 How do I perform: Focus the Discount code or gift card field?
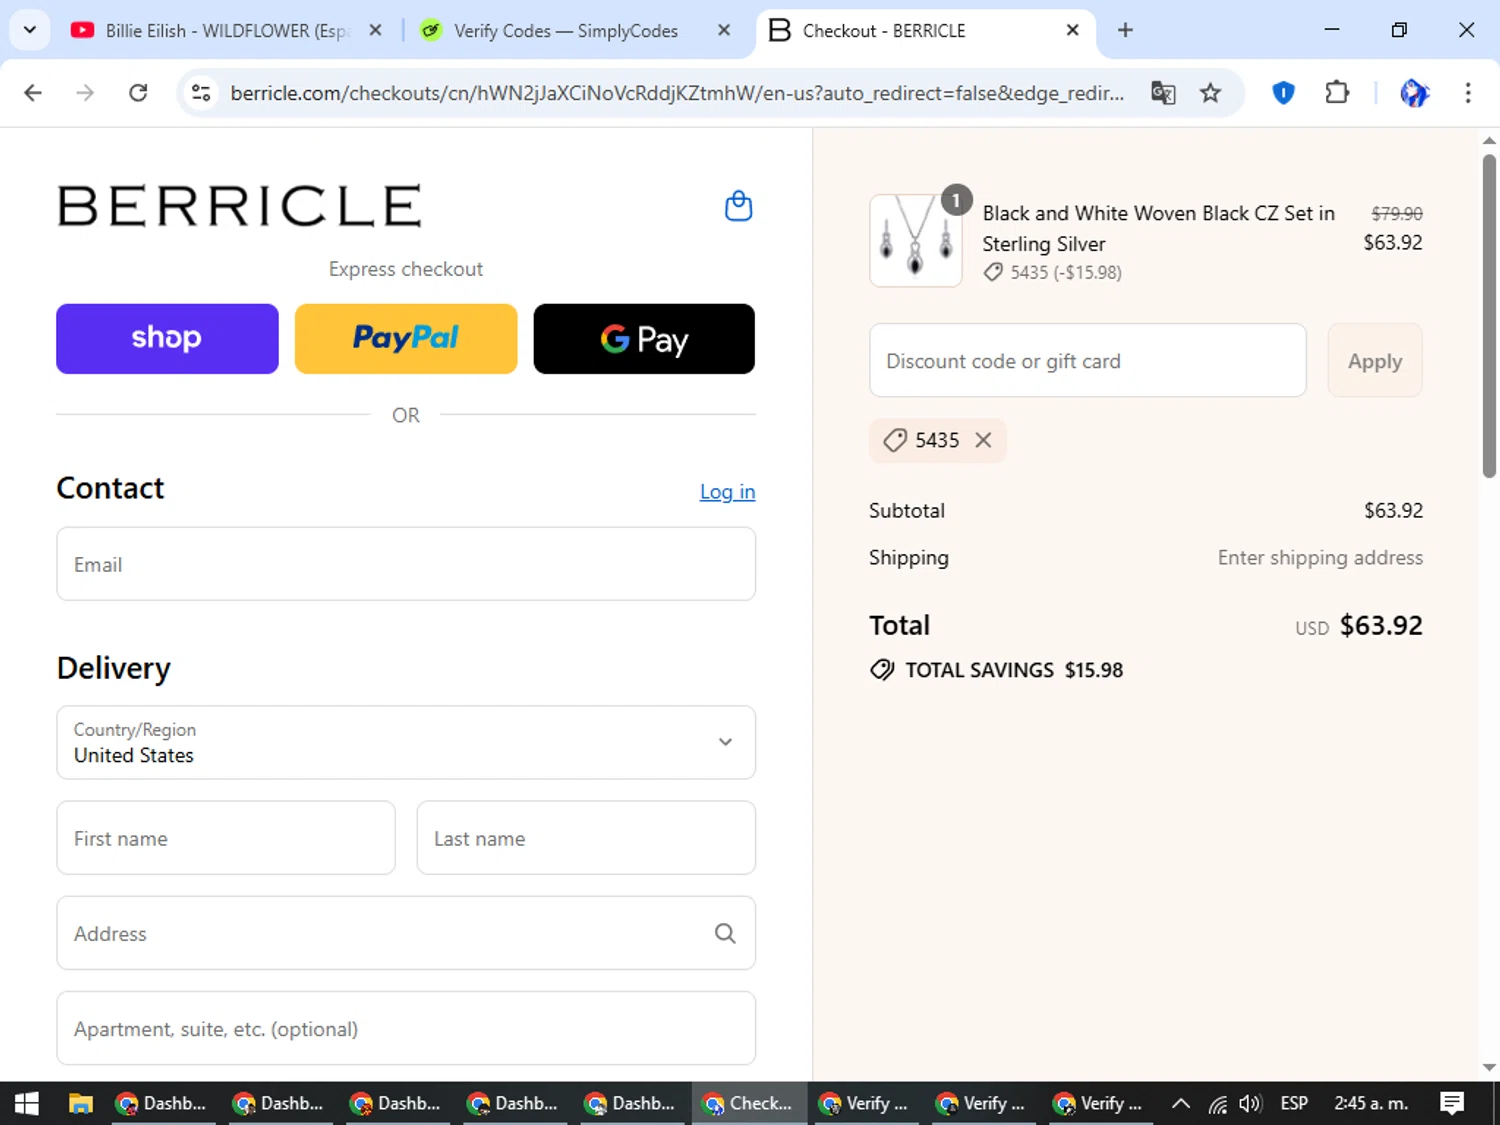[1088, 361]
